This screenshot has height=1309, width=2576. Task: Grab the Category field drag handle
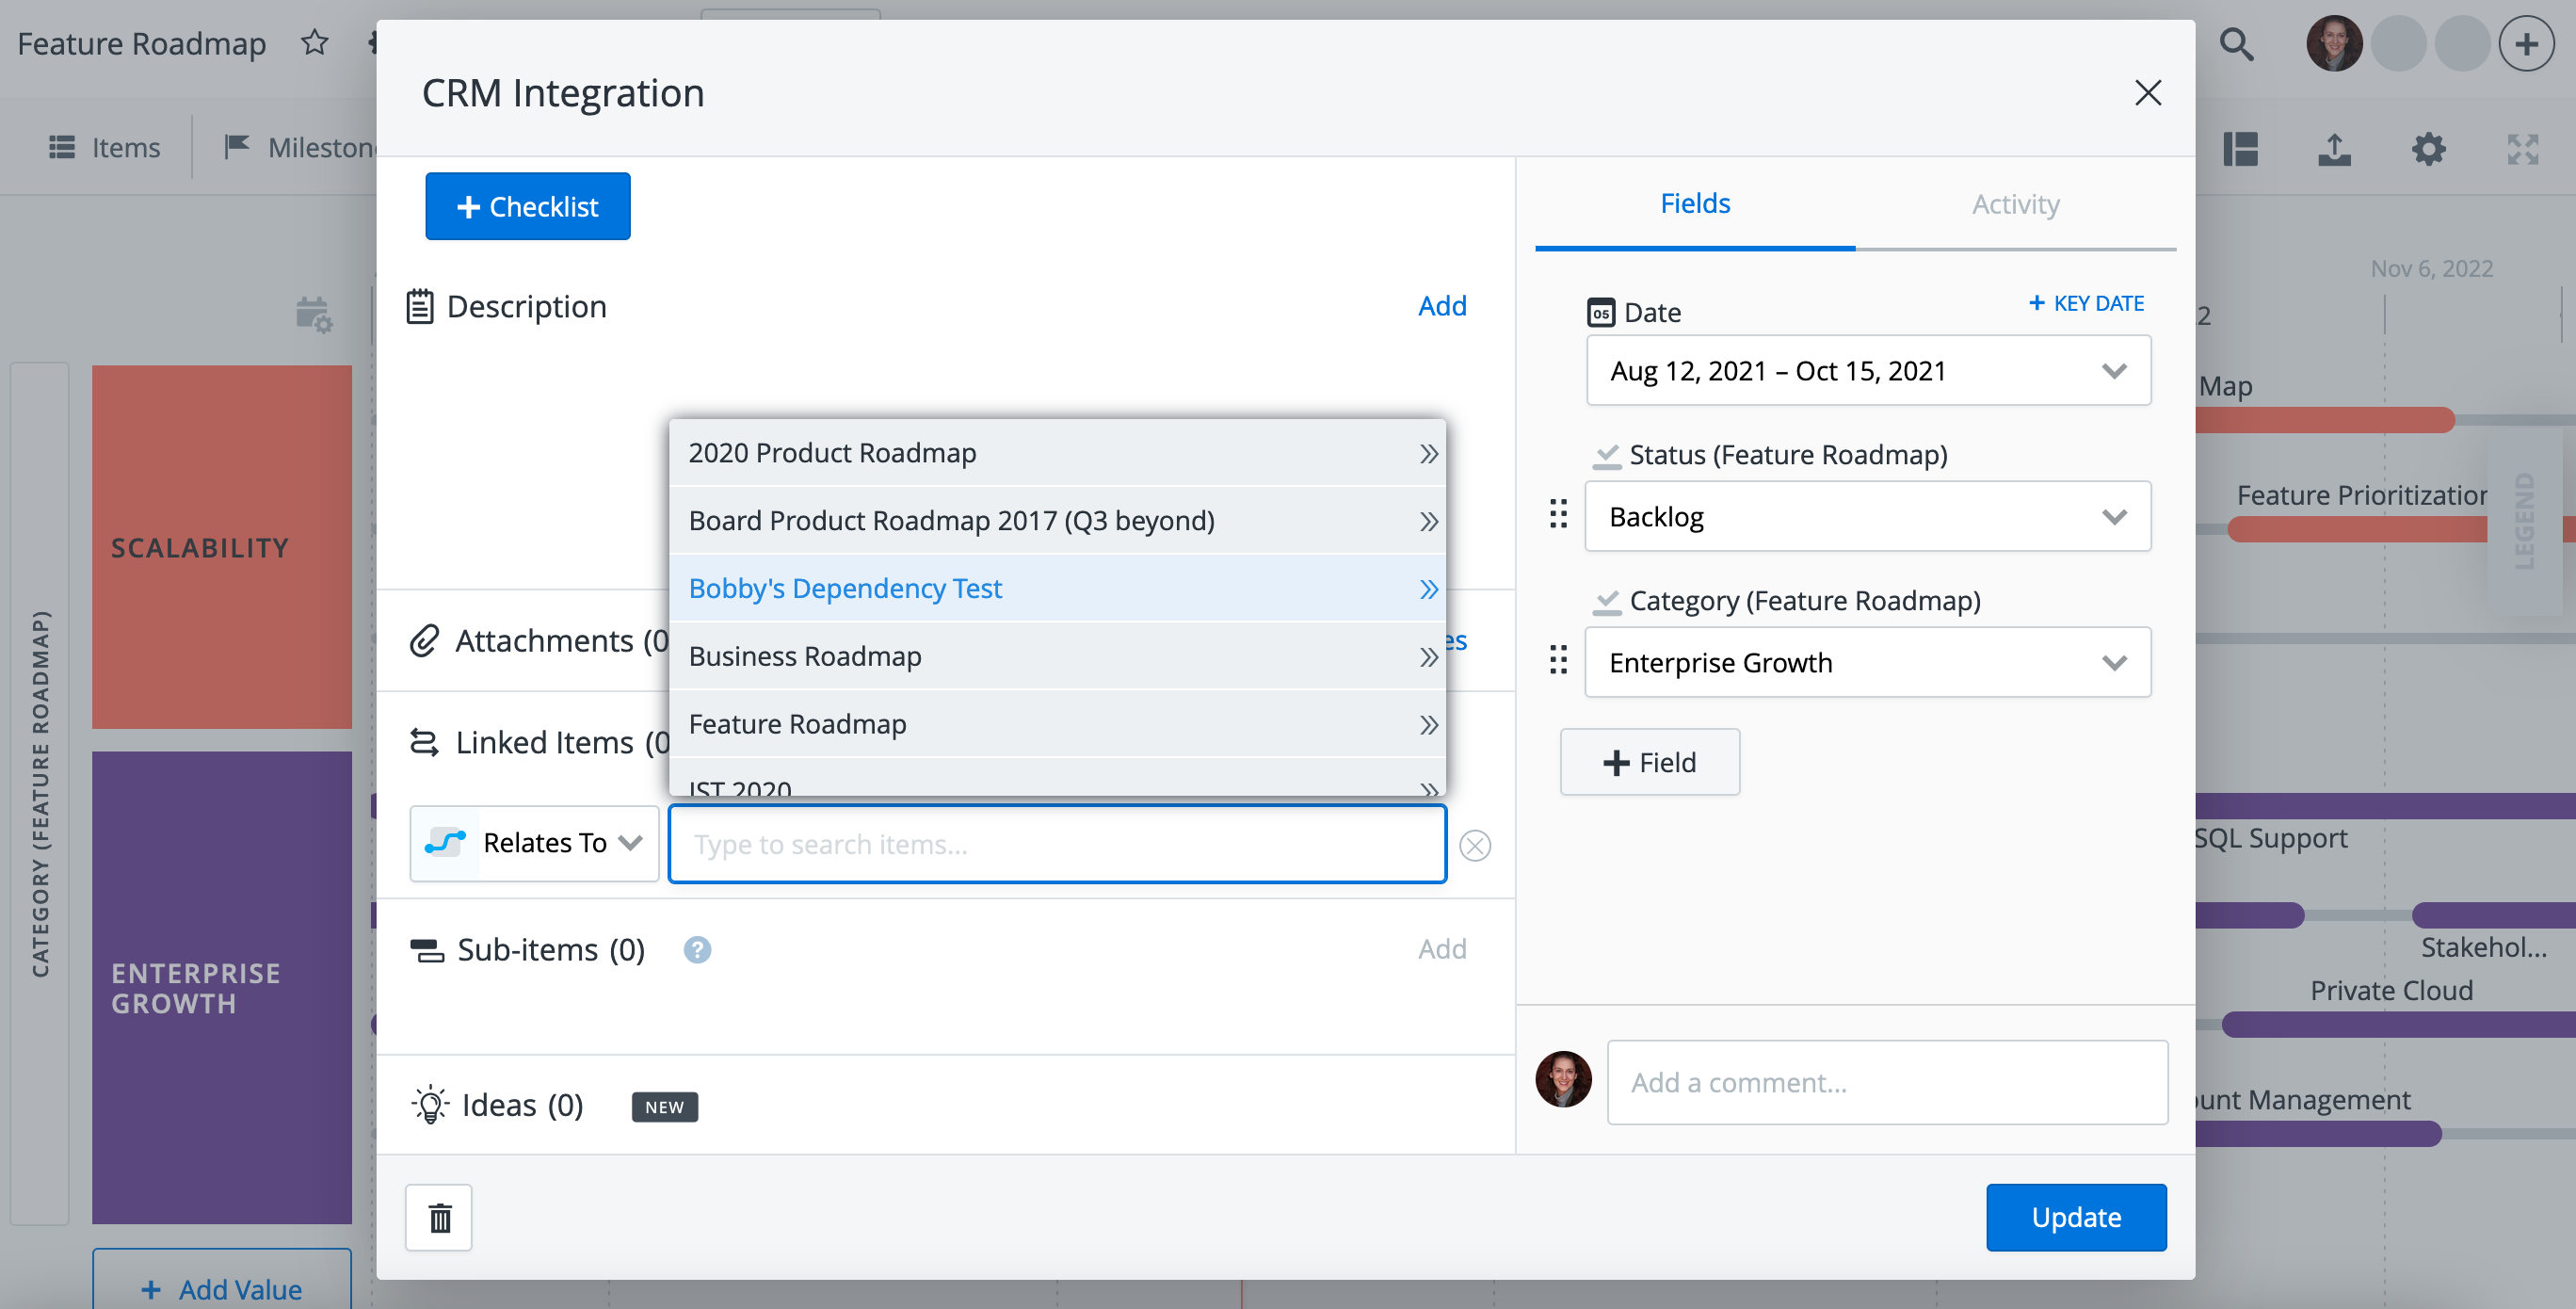(1558, 660)
